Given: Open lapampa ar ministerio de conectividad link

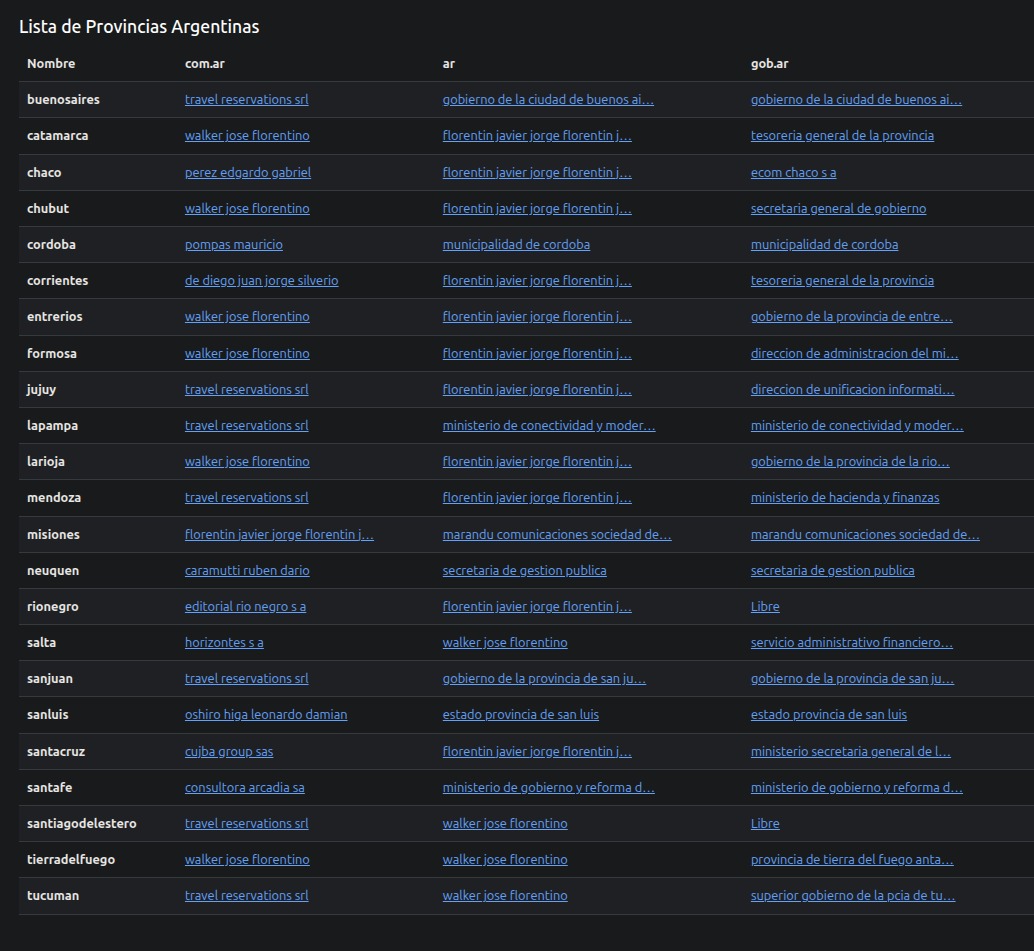Looking at the screenshot, I should (549, 426).
